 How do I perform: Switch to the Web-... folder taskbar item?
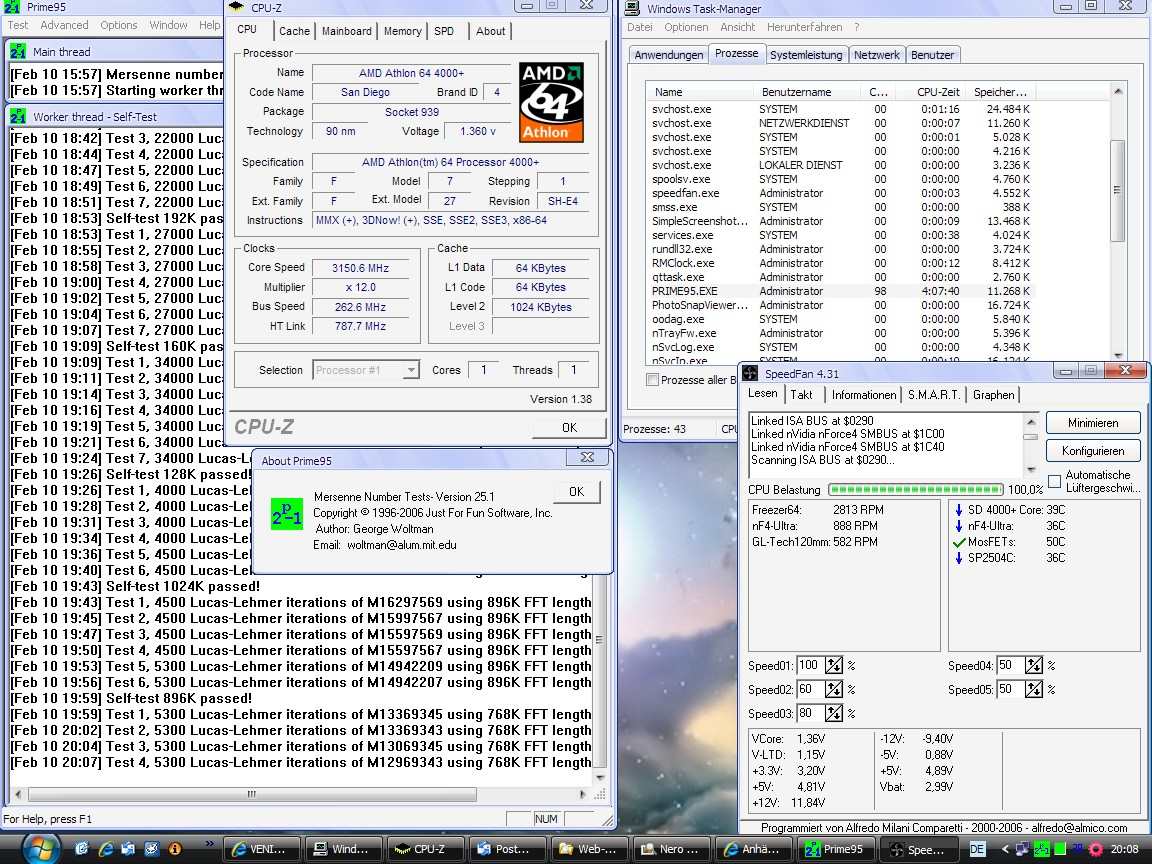tap(589, 849)
